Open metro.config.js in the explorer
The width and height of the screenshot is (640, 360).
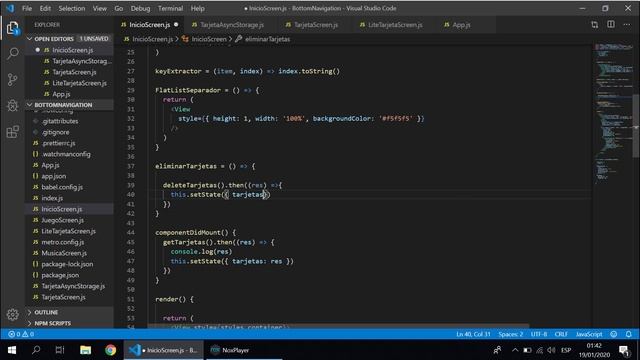pyautogui.click(x=62, y=242)
